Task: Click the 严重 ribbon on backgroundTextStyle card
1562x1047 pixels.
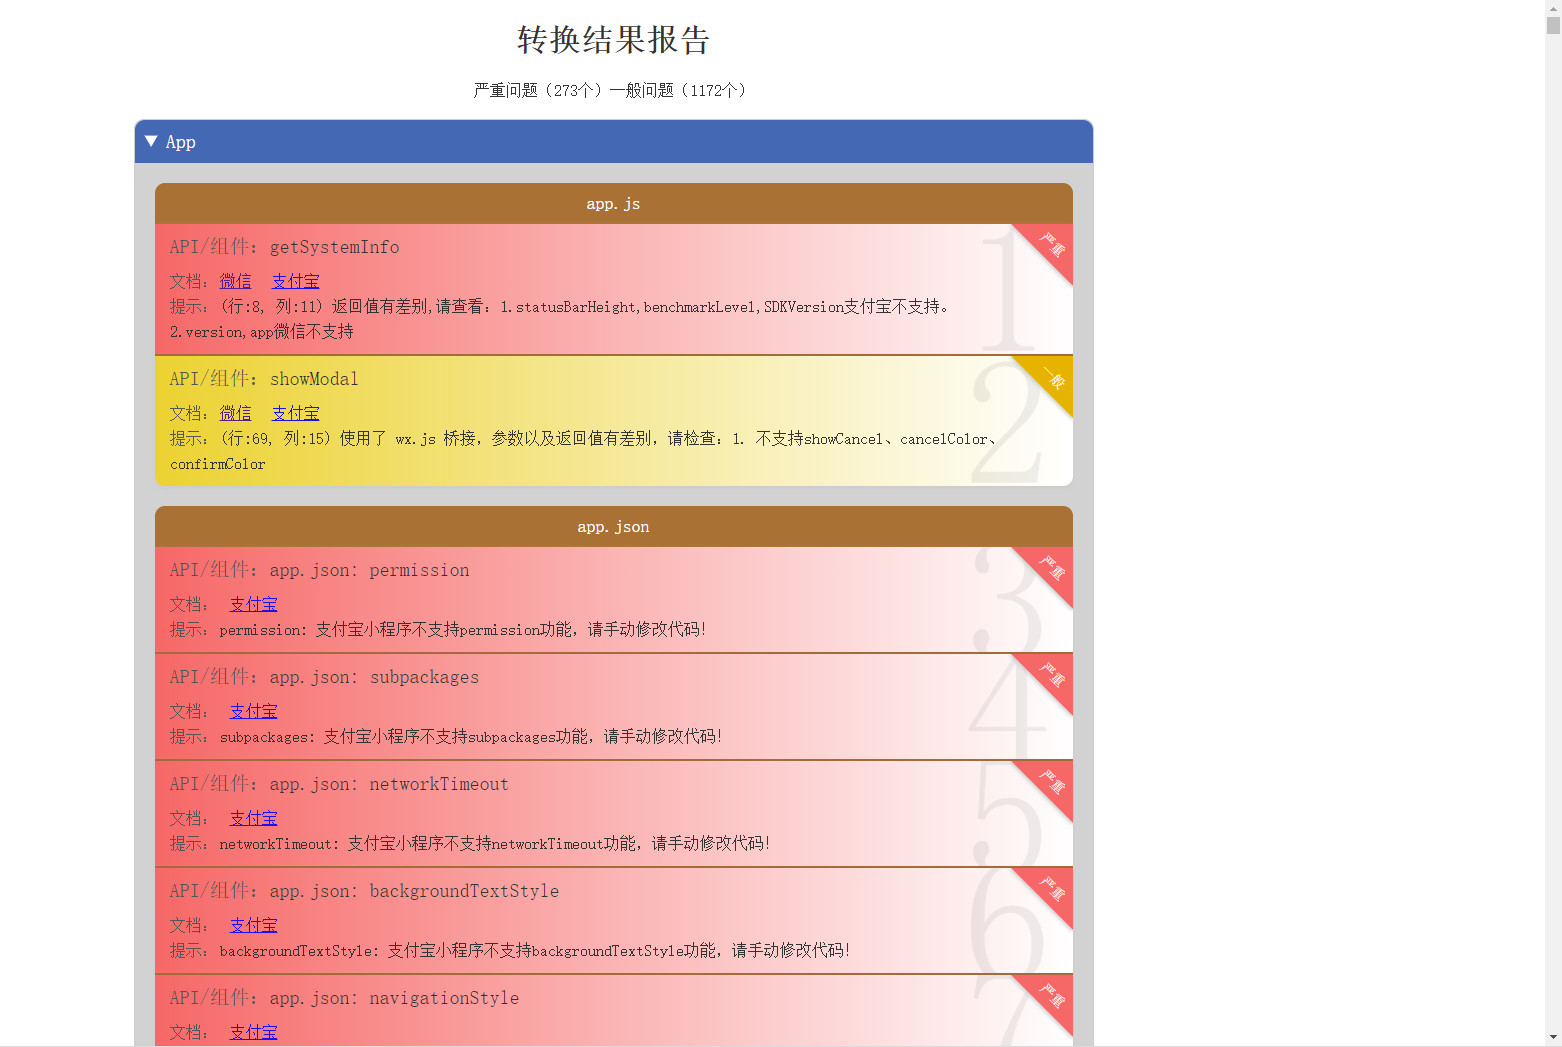Action: click(x=1051, y=889)
